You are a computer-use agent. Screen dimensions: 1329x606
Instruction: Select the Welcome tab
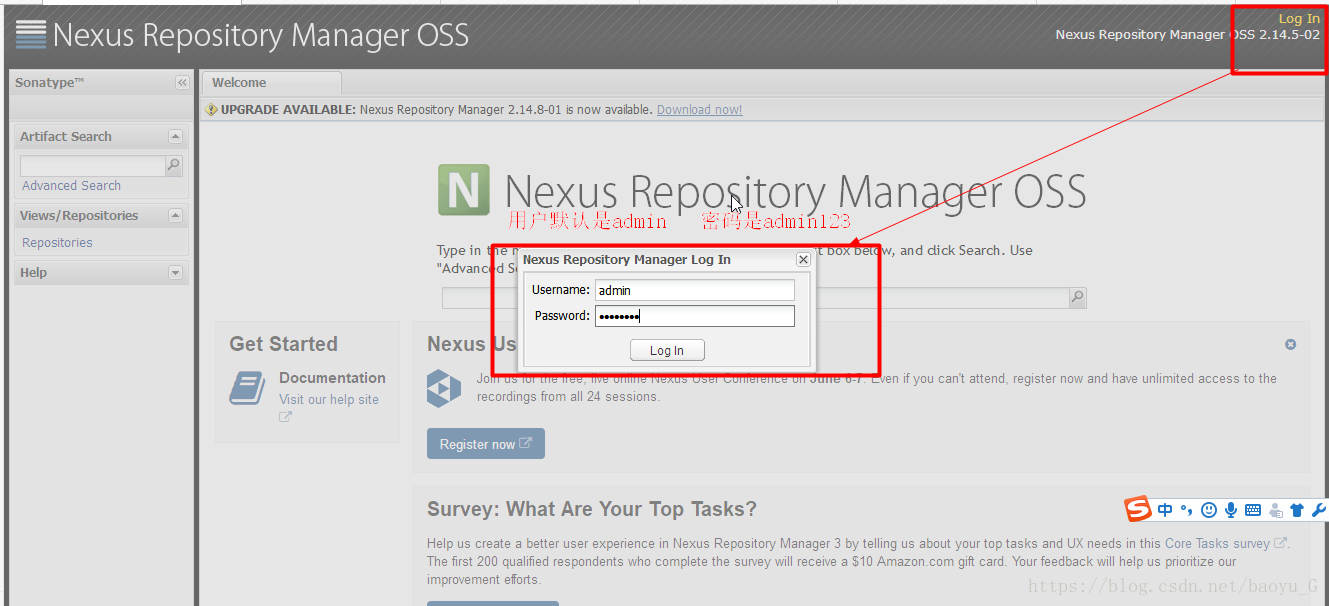pos(271,83)
